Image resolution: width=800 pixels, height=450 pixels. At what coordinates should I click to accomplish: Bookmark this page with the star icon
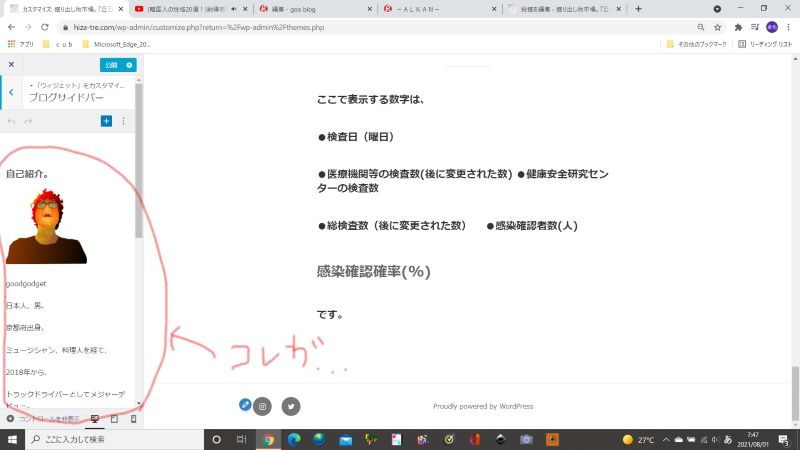coord(718,27)
